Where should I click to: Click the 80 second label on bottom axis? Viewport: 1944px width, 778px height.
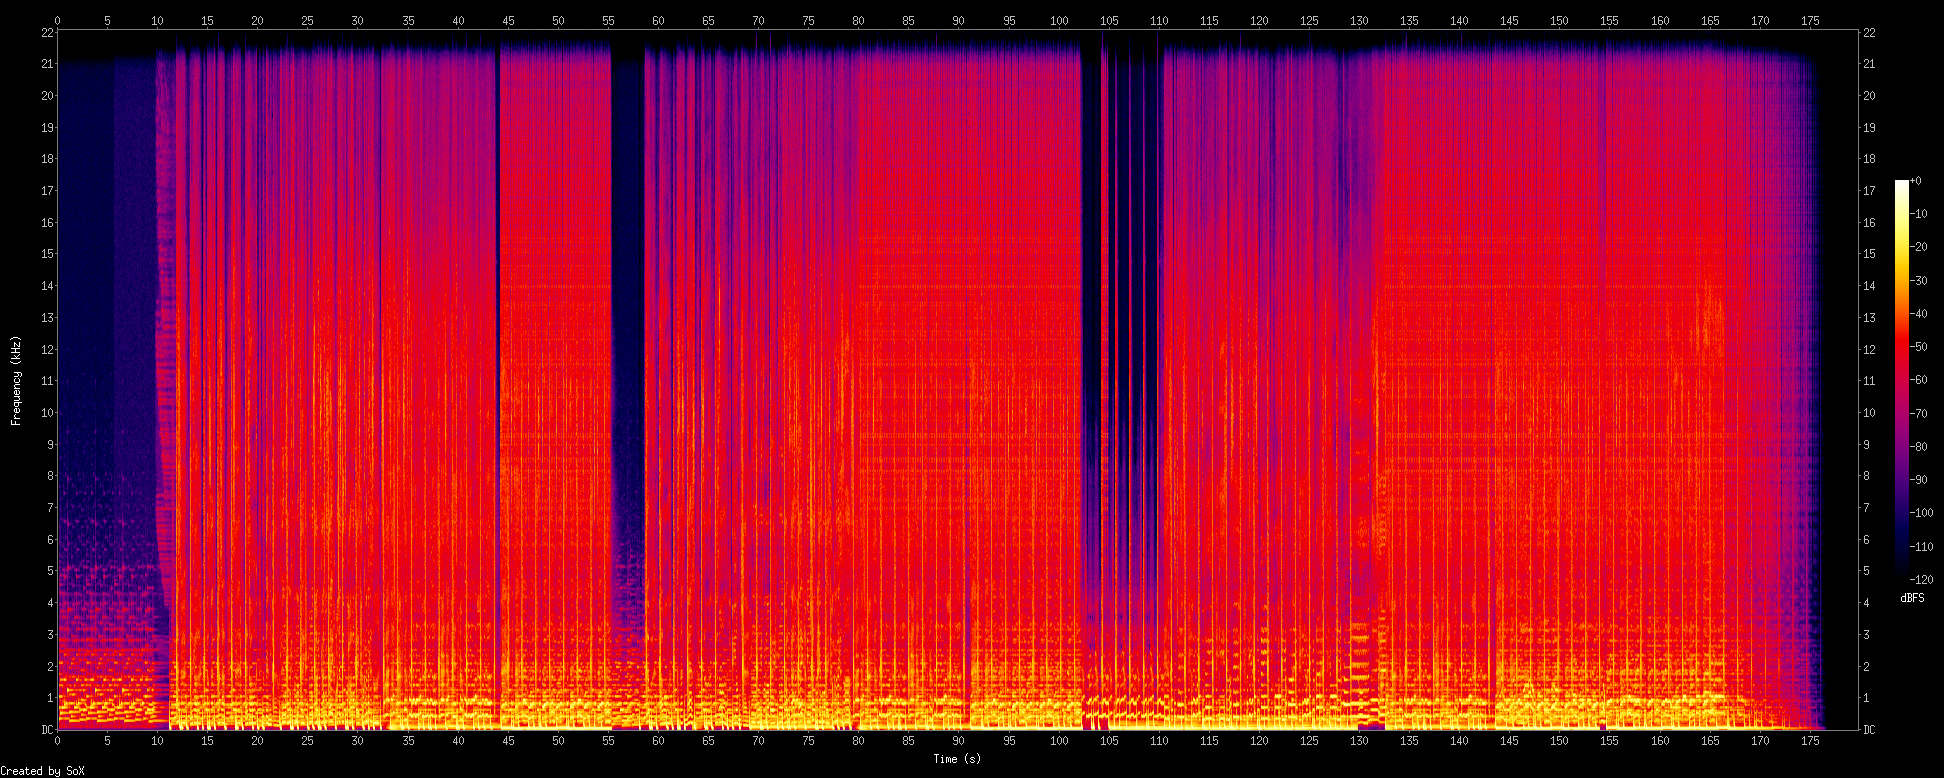pos(858,741)
